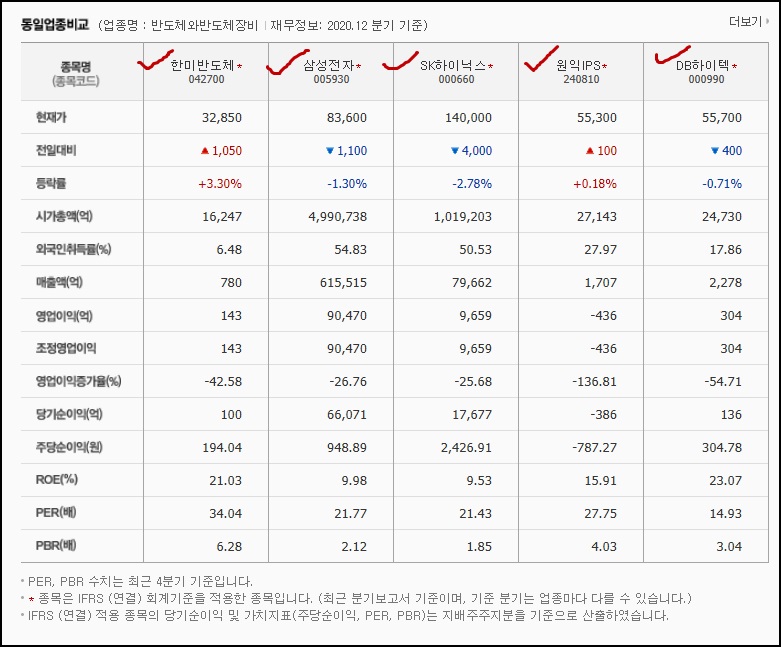Viewport: 781px width, 647px height.
Task: Open the 더보기 link
Action: point(748,21)
